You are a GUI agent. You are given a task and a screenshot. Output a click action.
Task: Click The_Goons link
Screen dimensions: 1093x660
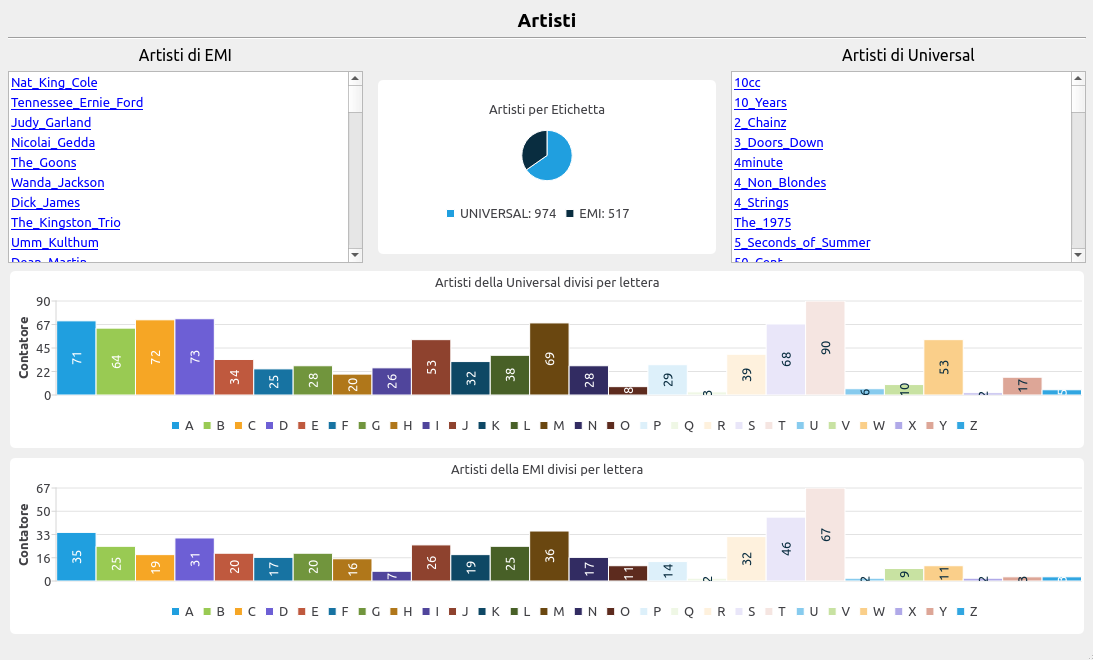click(43, 162)
